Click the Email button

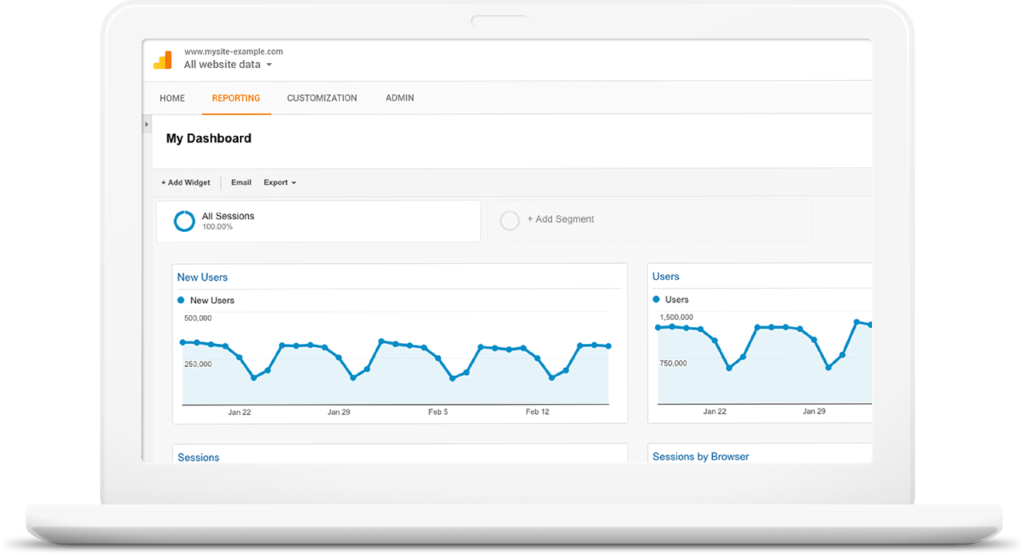(x=241, y=183)
